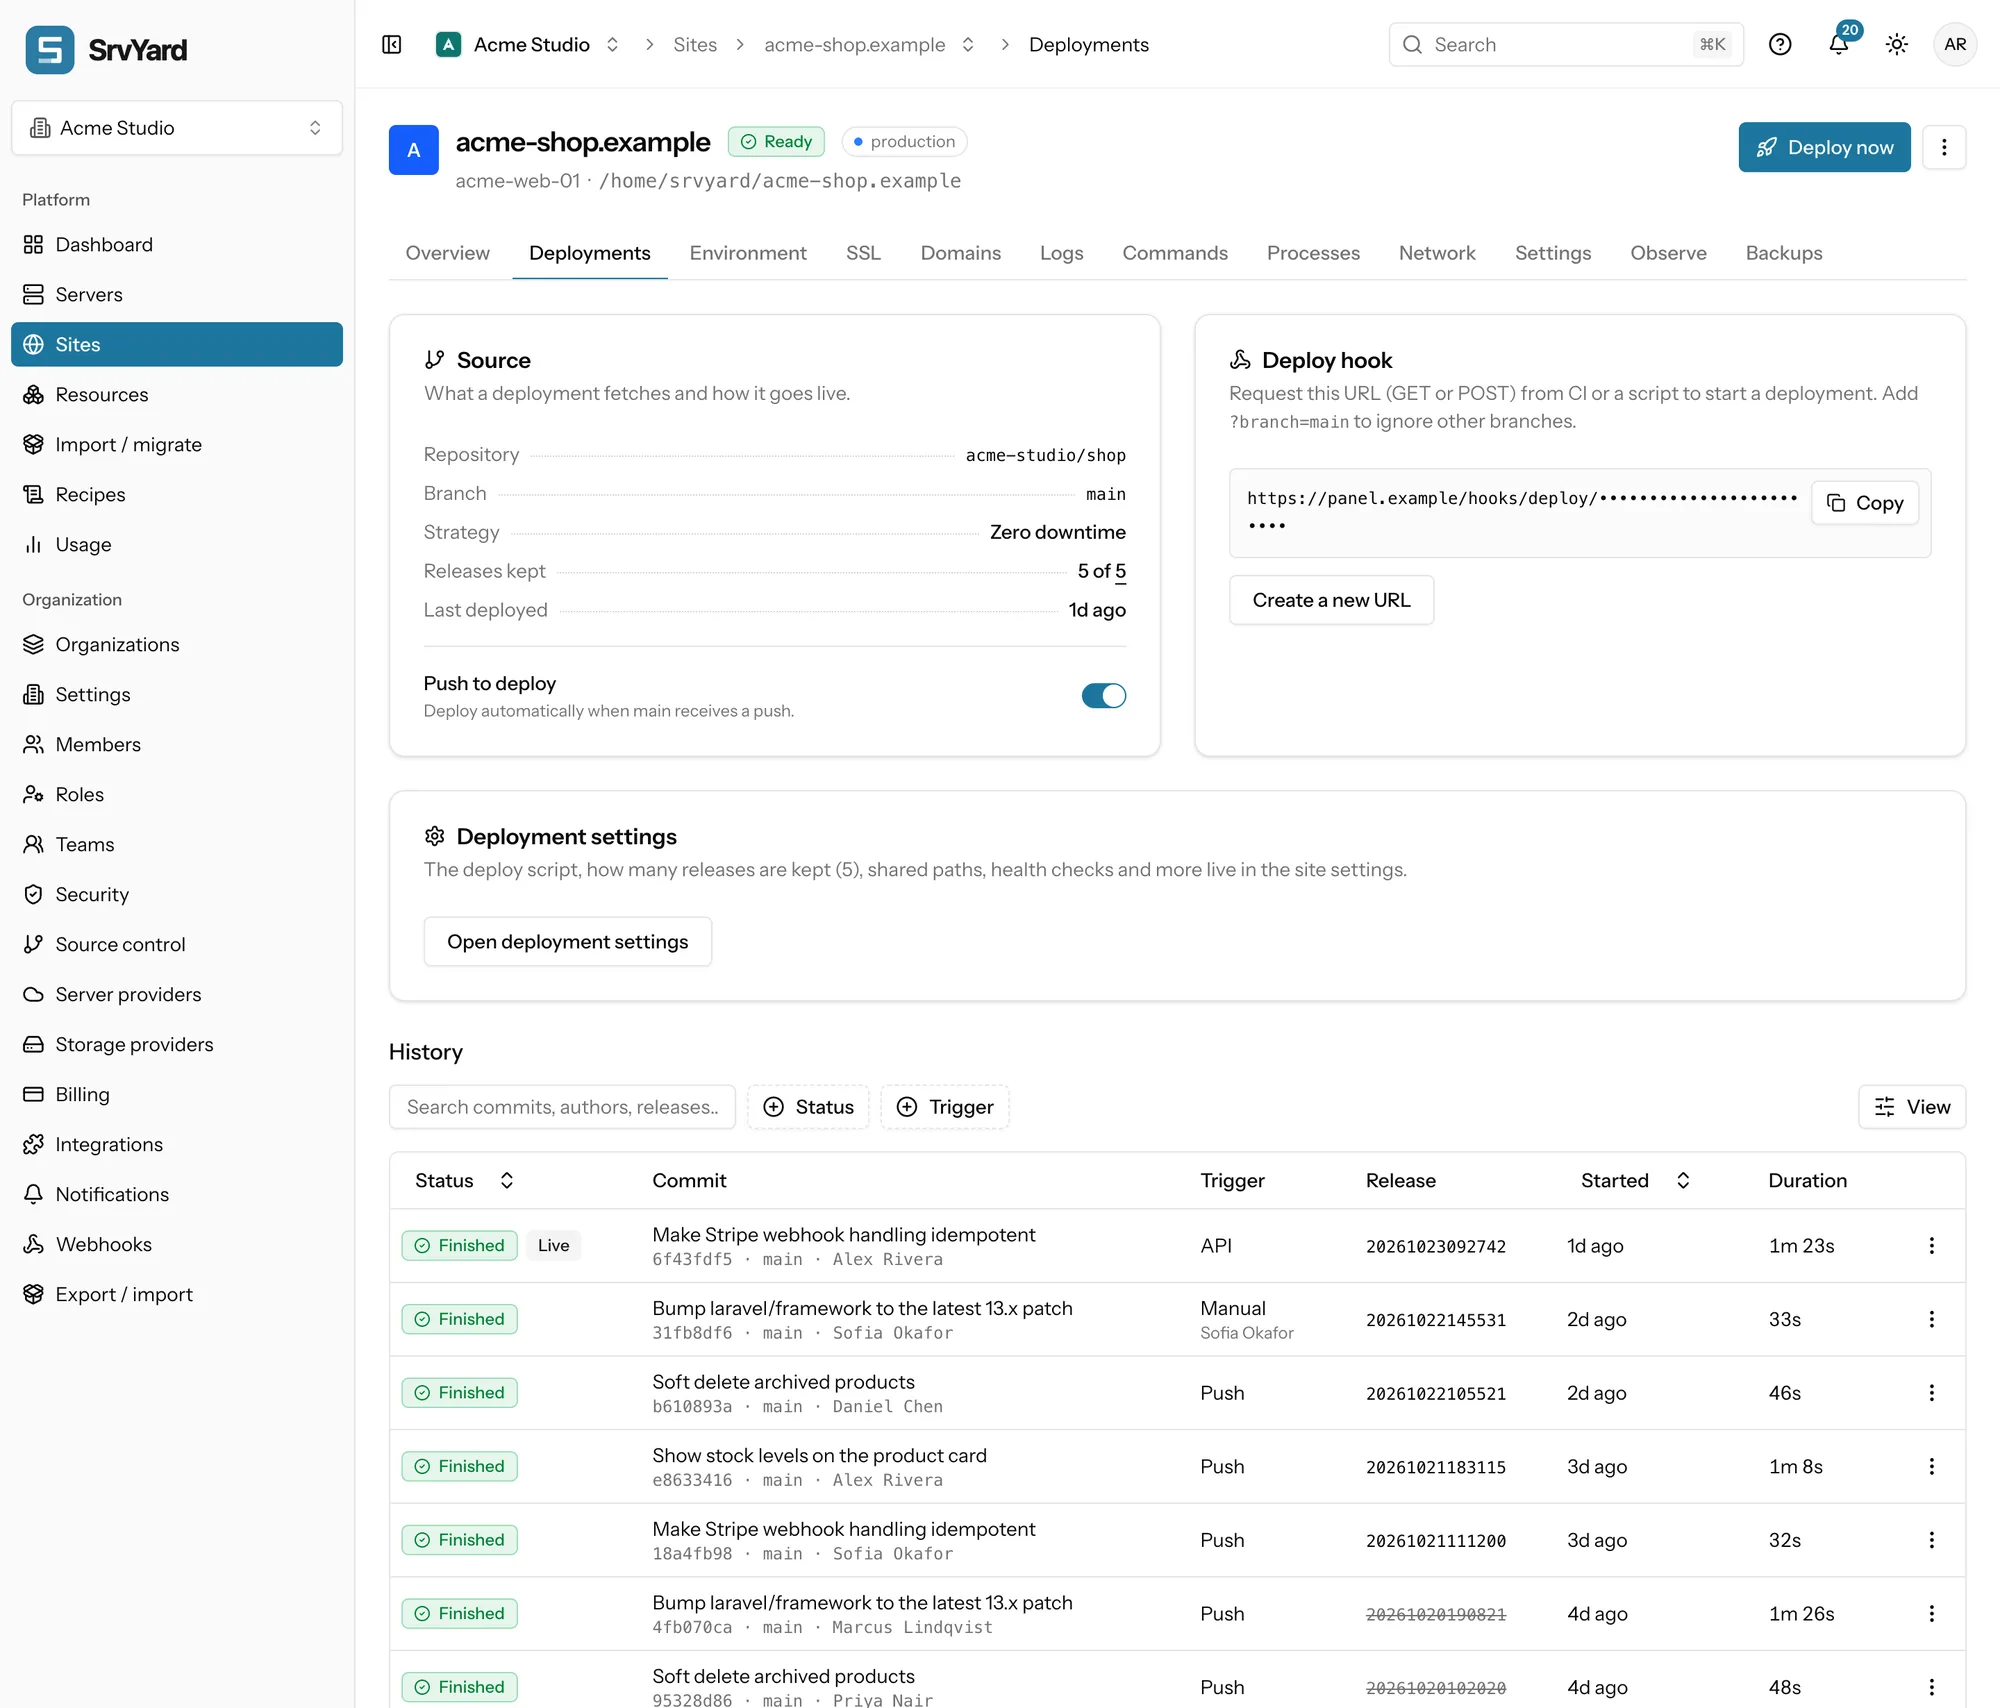Click Open deployment settings
The width and height of the screenshot is (2000, 1708).
click(x=567, y=942)
